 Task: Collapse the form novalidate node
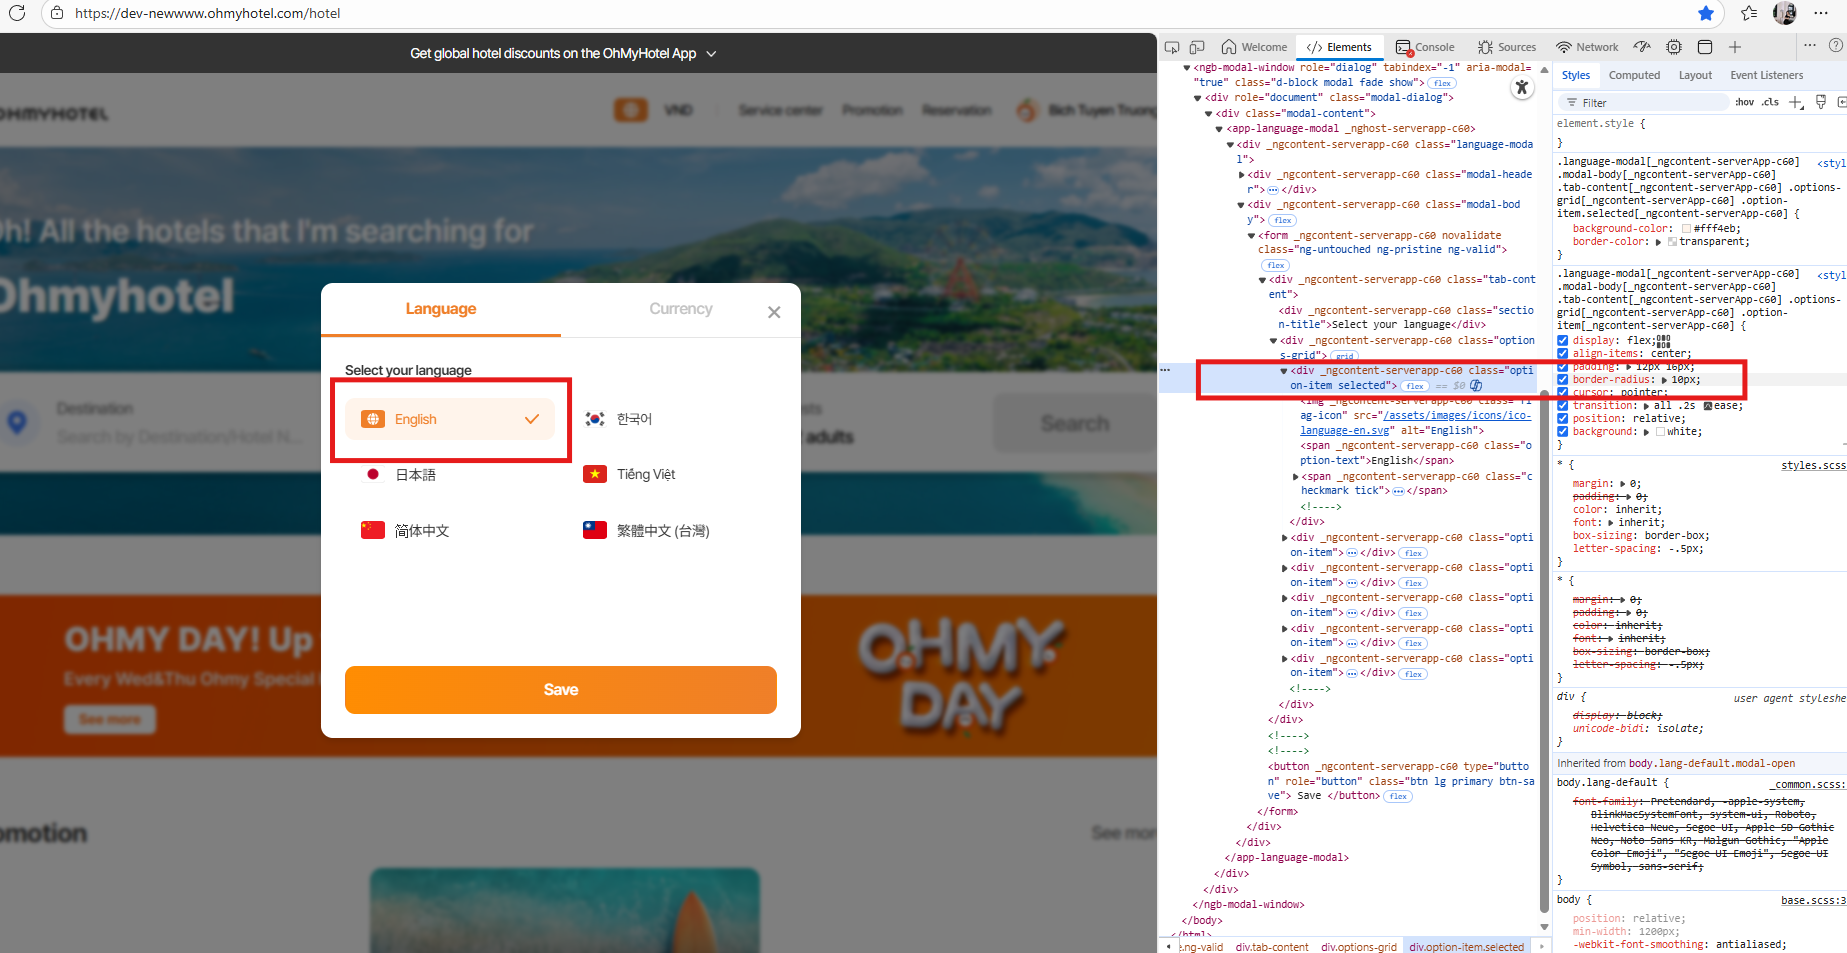click(1252, 236)
